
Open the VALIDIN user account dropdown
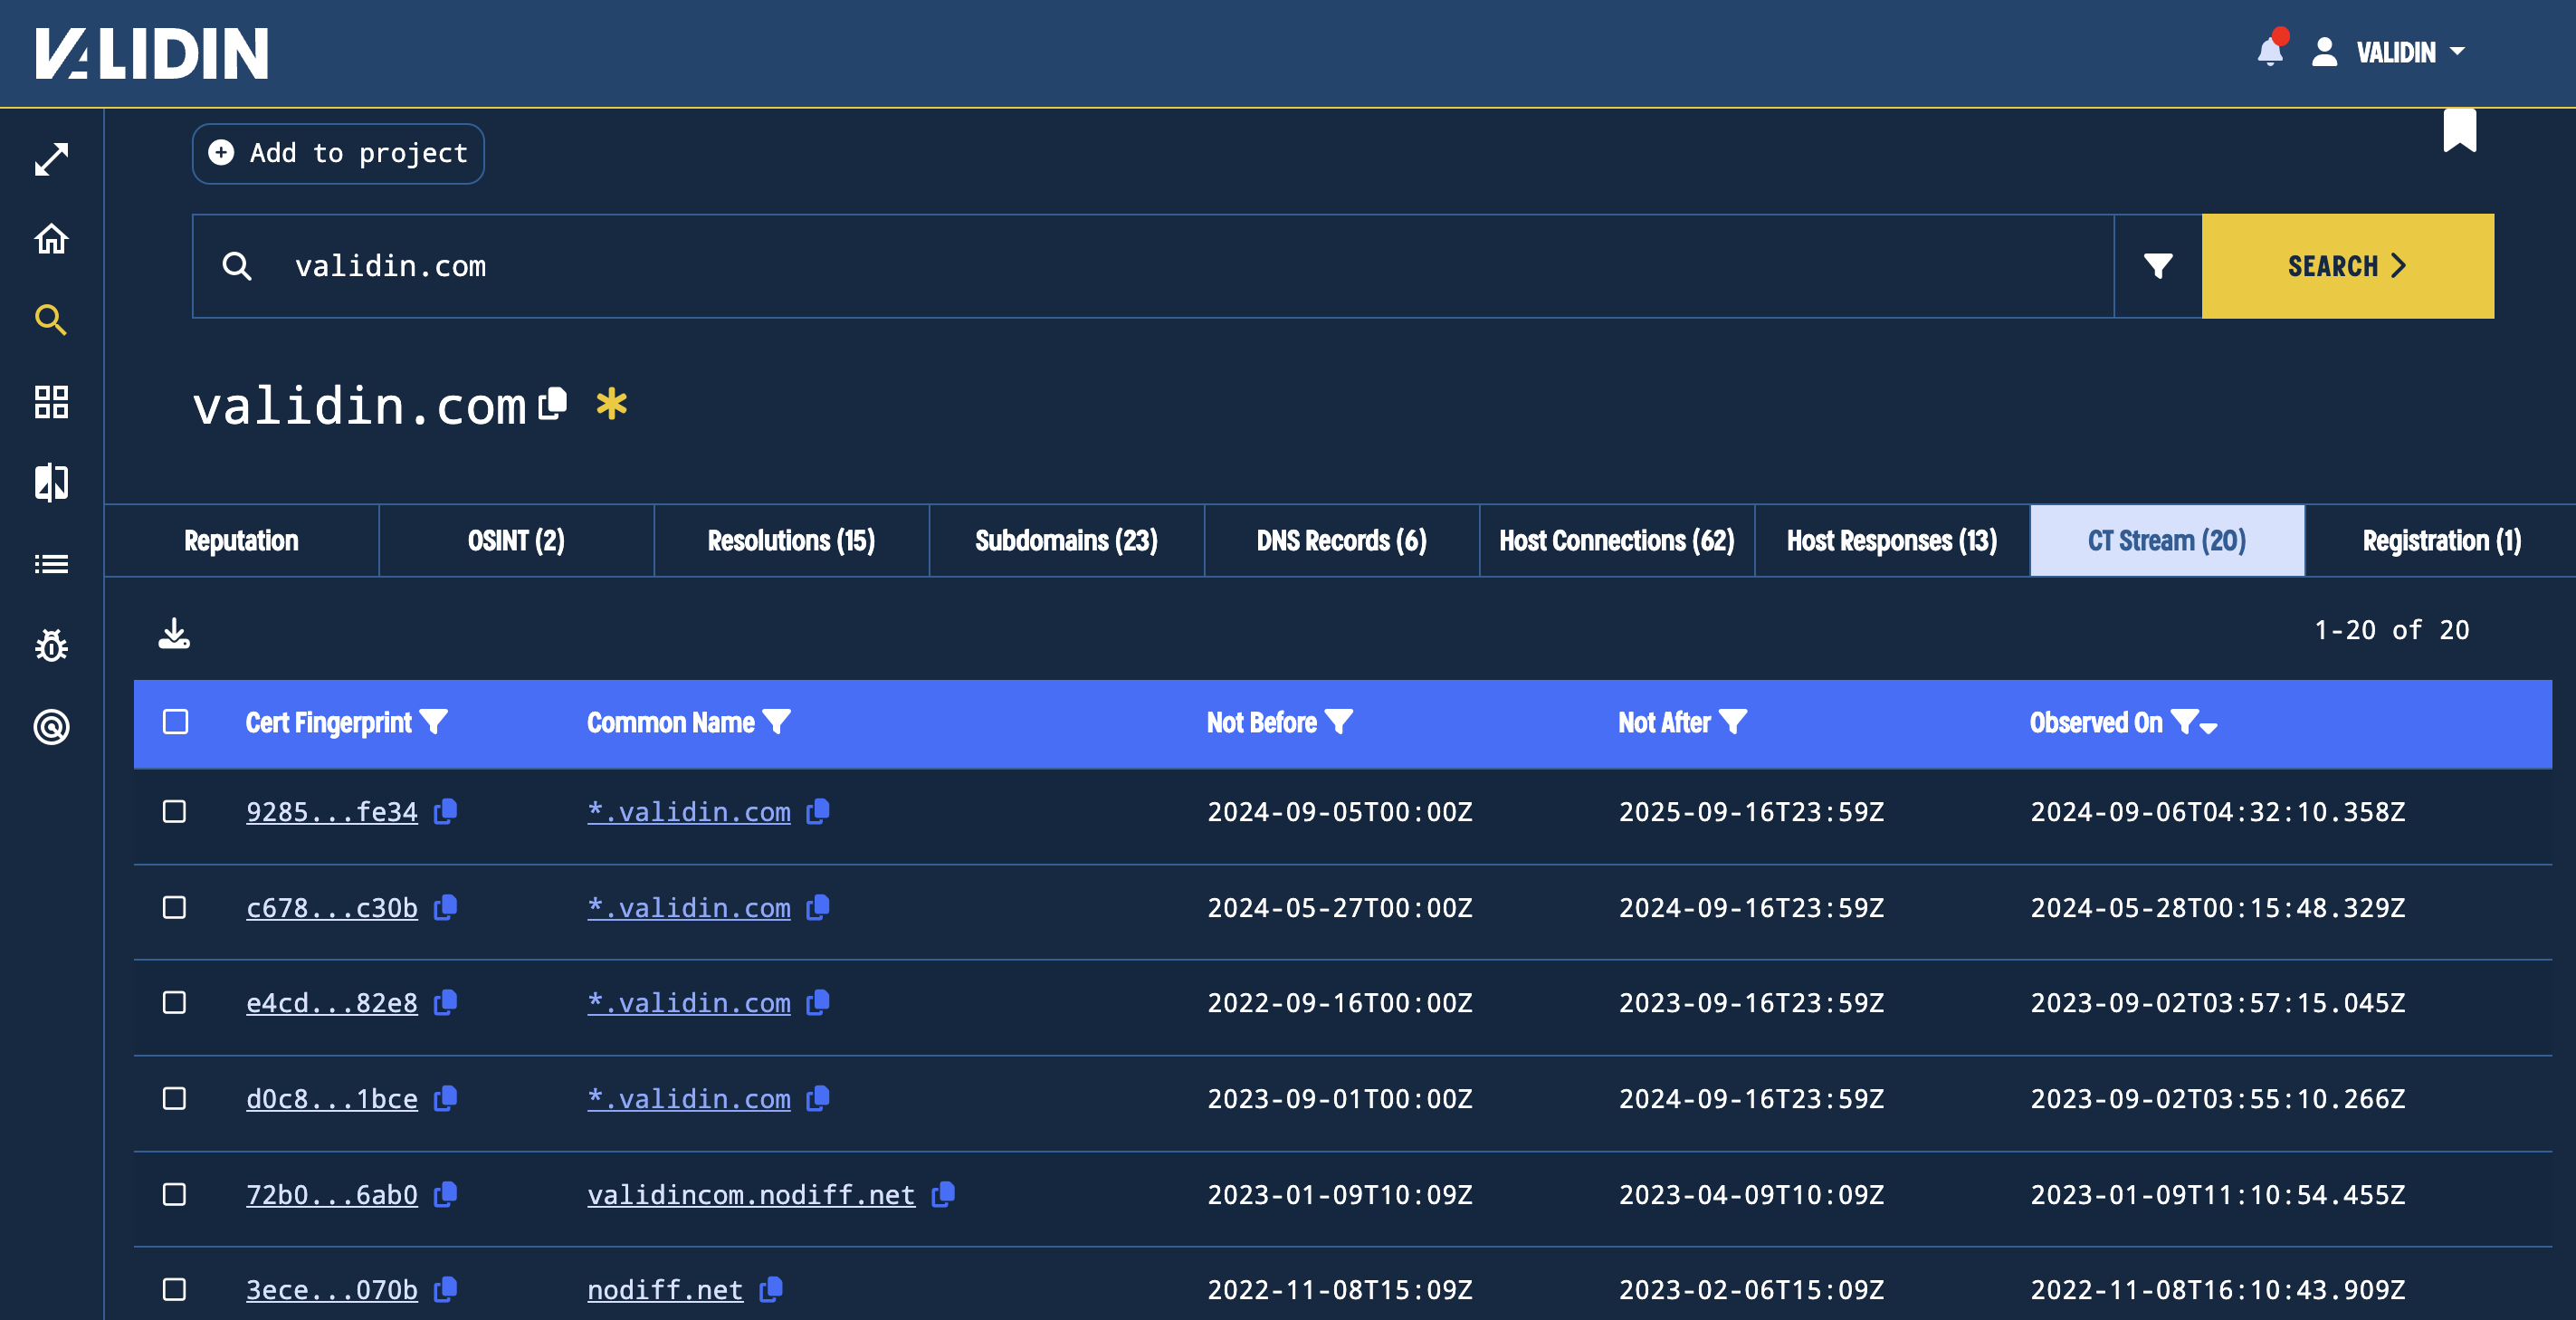(x=2388, y=52)
